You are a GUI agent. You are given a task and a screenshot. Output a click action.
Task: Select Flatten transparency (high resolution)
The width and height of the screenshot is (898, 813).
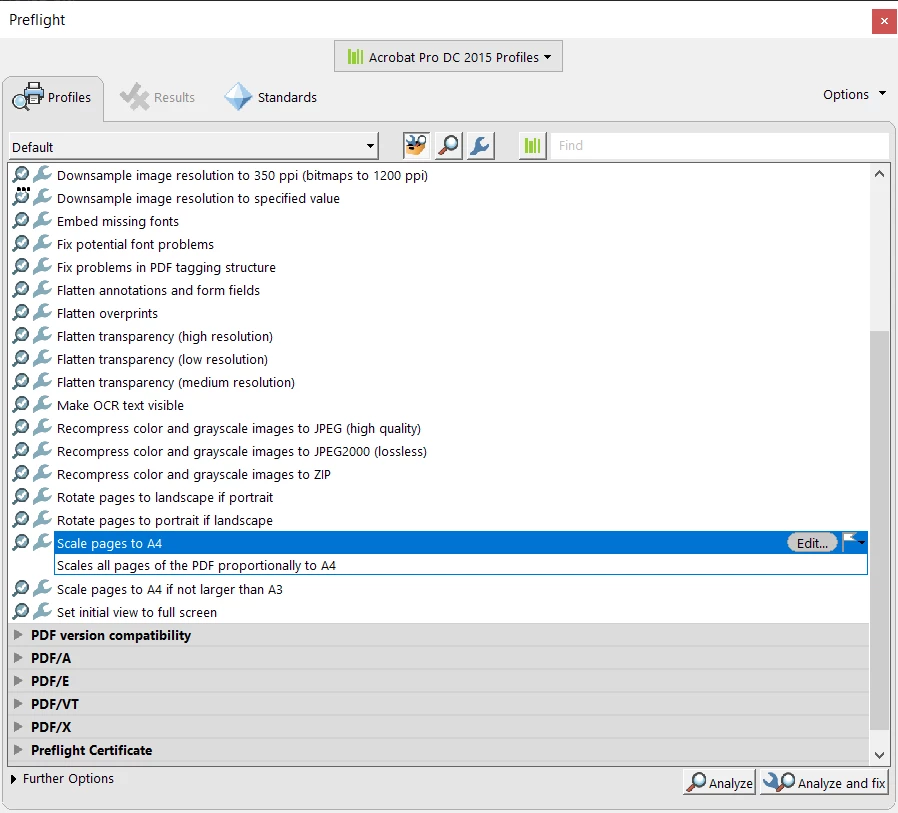coord(165,336)
